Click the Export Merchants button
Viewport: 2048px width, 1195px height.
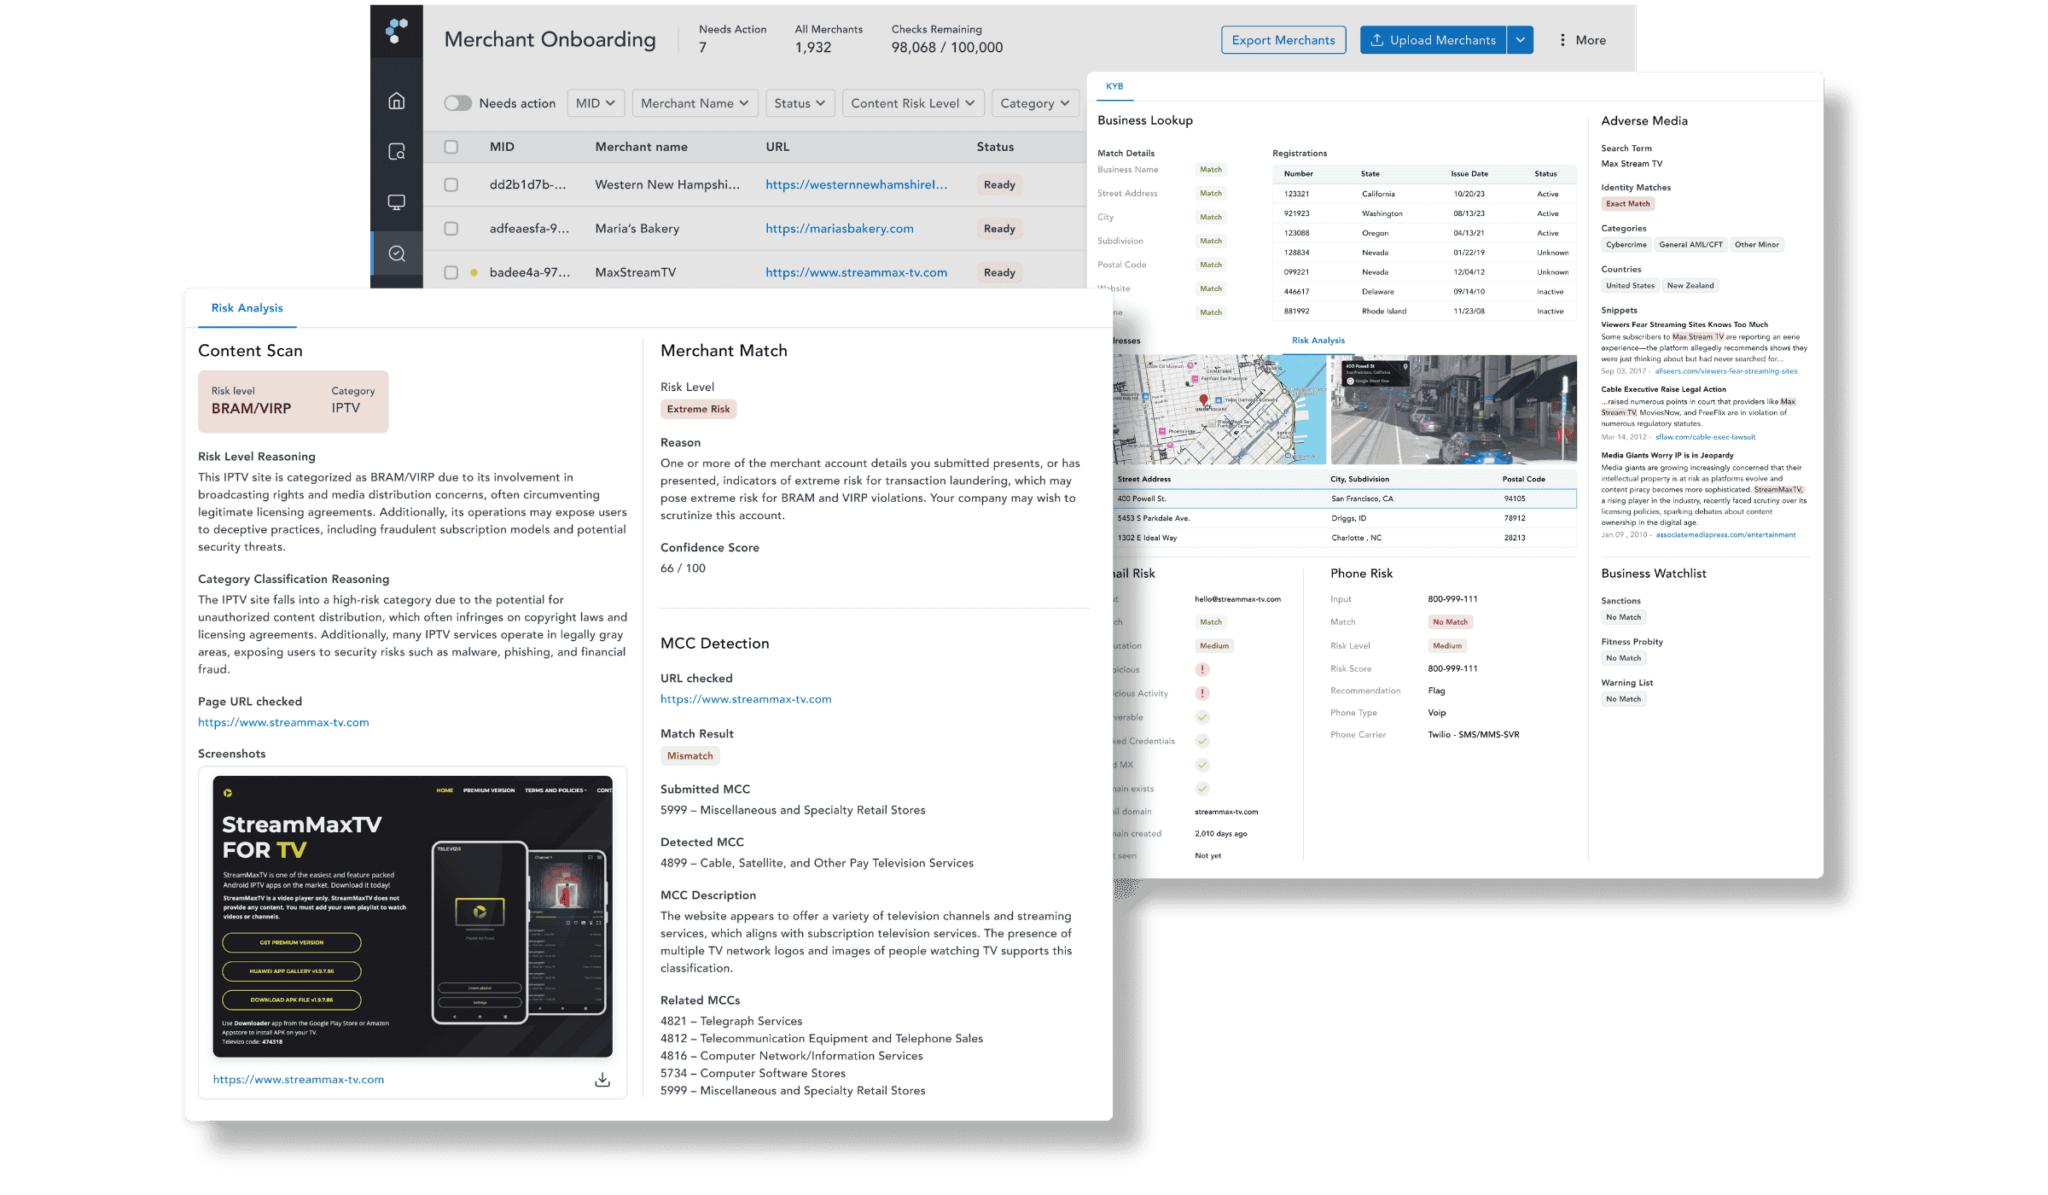pyautogui.click(x=1283, y=40)
